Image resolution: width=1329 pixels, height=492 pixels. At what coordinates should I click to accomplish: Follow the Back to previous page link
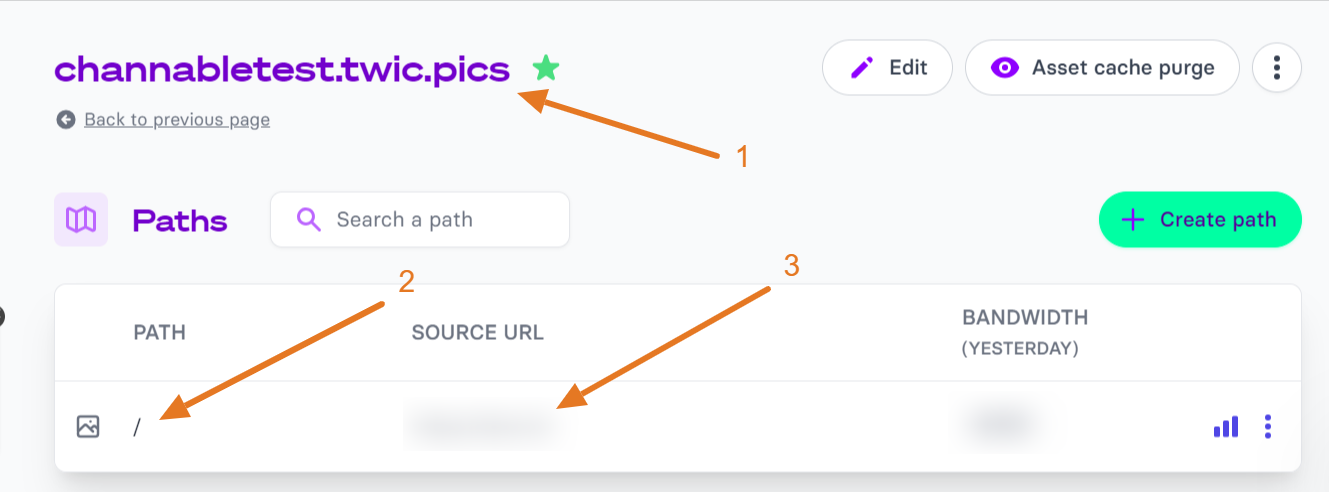177,120
